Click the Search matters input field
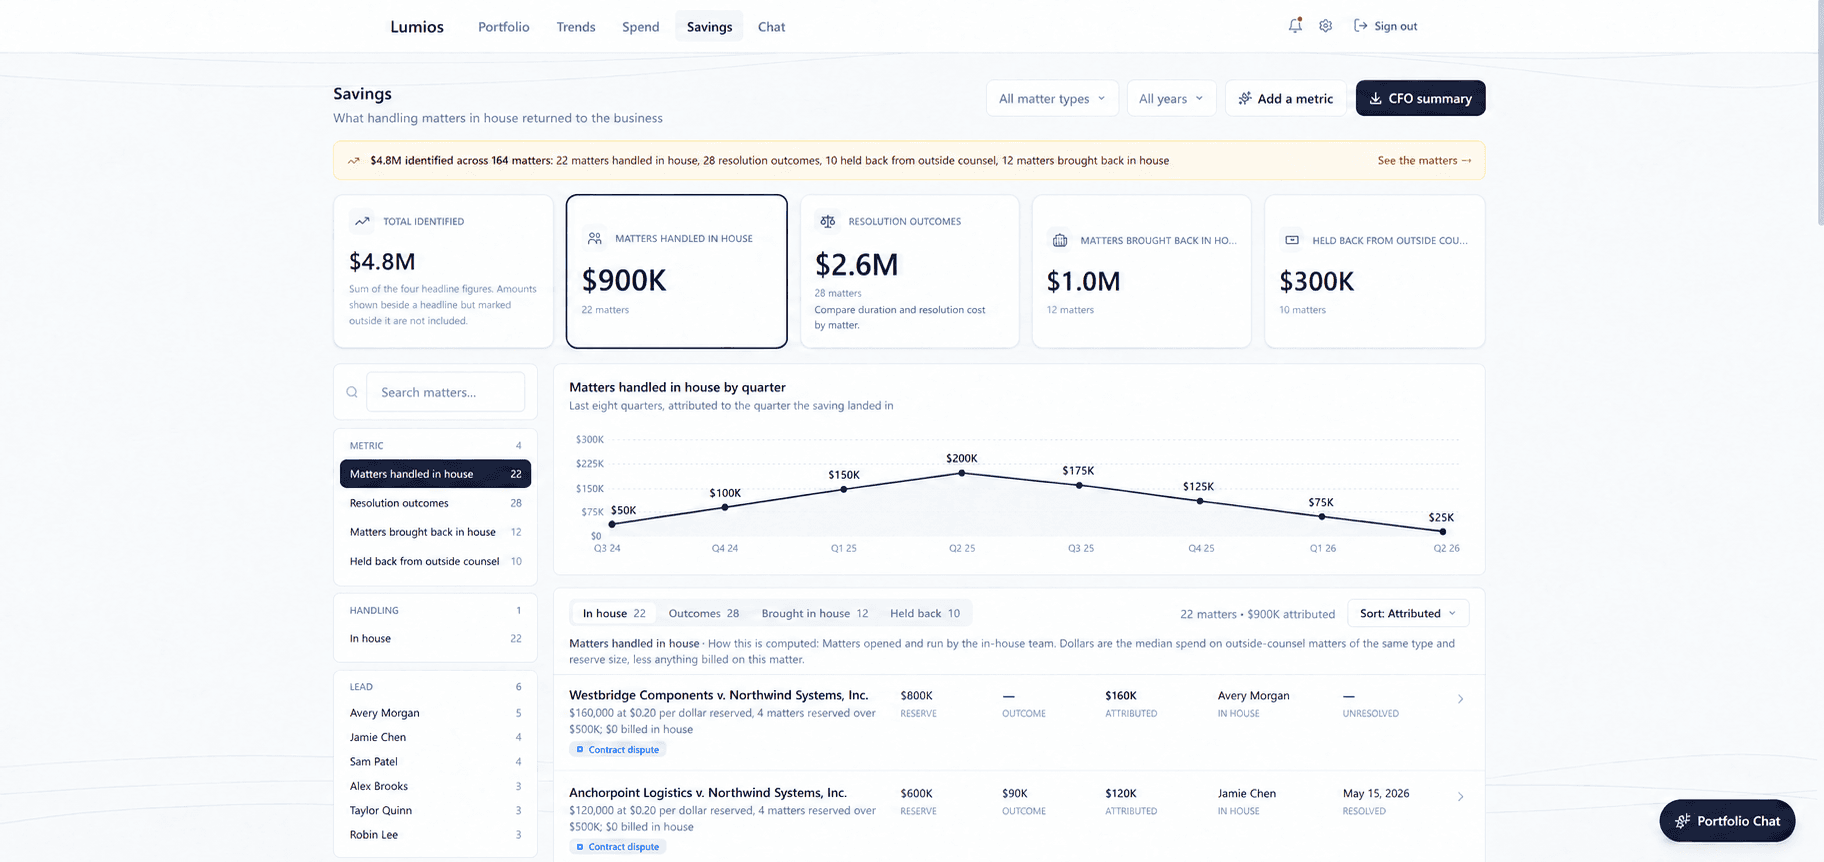This screenshot has height=862, width=1824. 445,392
